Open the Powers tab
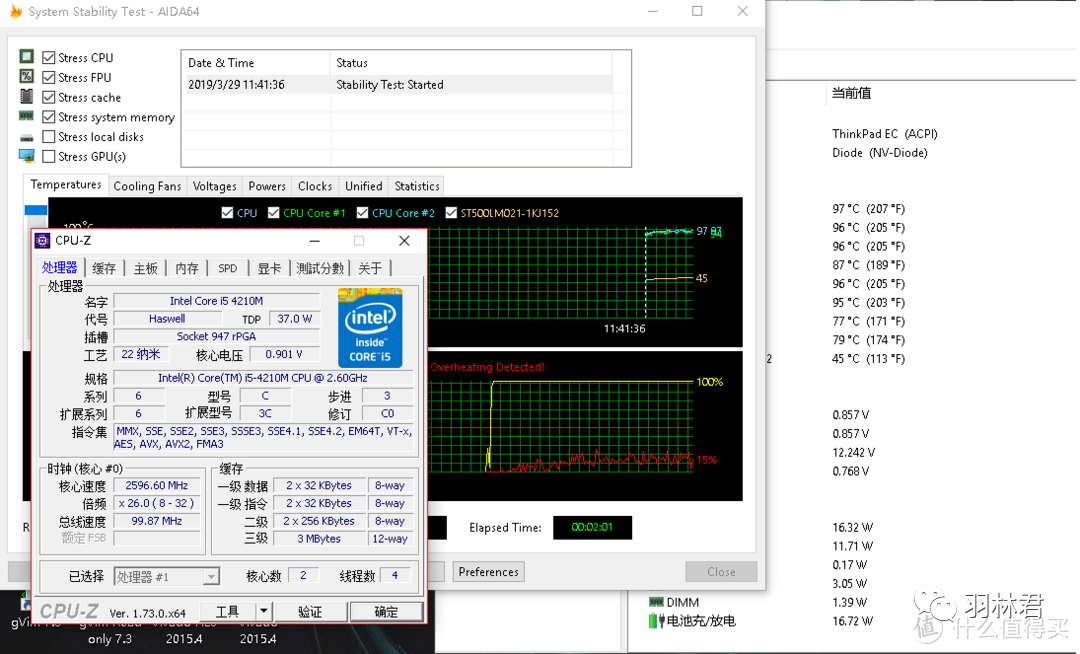 tap(267, 186)
